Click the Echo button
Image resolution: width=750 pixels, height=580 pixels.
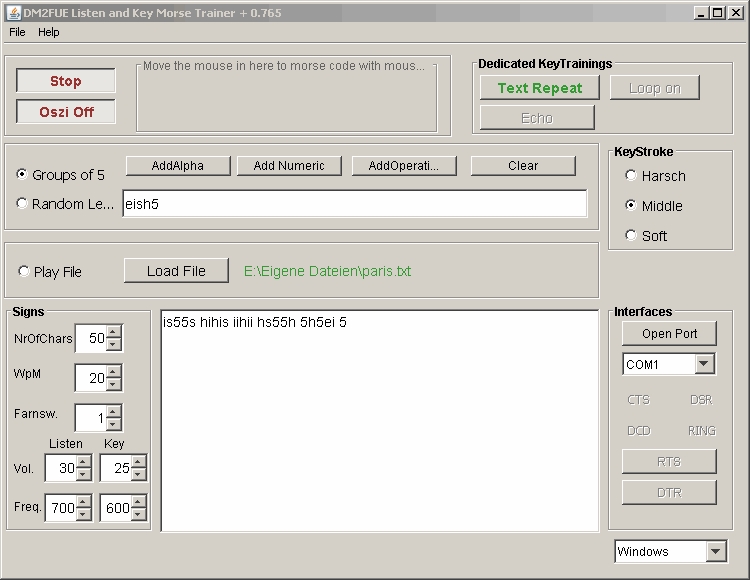click(537, 118)
